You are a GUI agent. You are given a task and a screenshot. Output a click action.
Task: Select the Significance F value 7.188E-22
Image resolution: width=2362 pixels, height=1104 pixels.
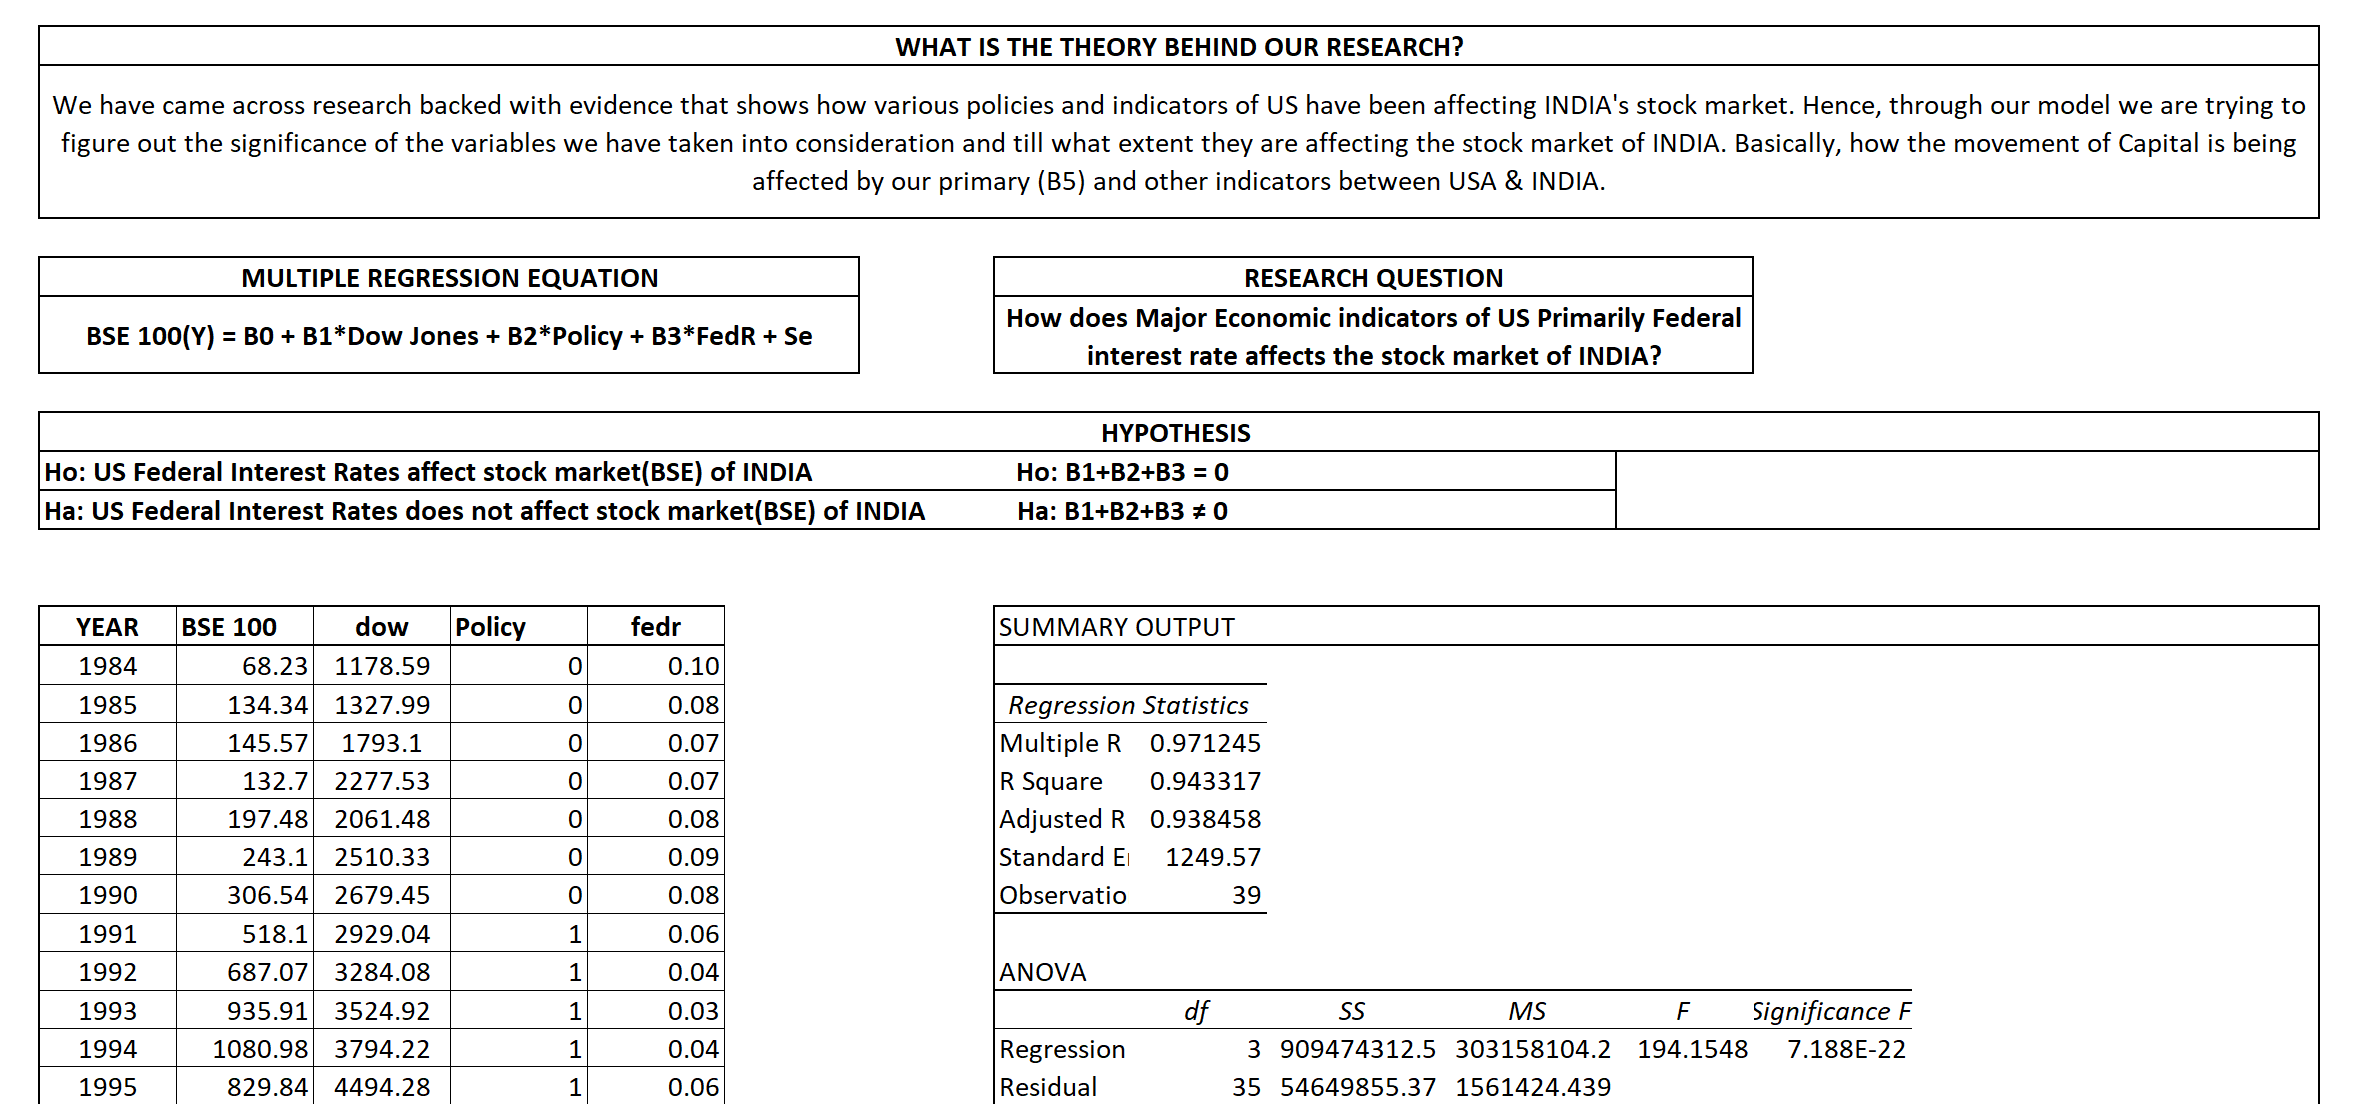(x=1846, y=1049)
